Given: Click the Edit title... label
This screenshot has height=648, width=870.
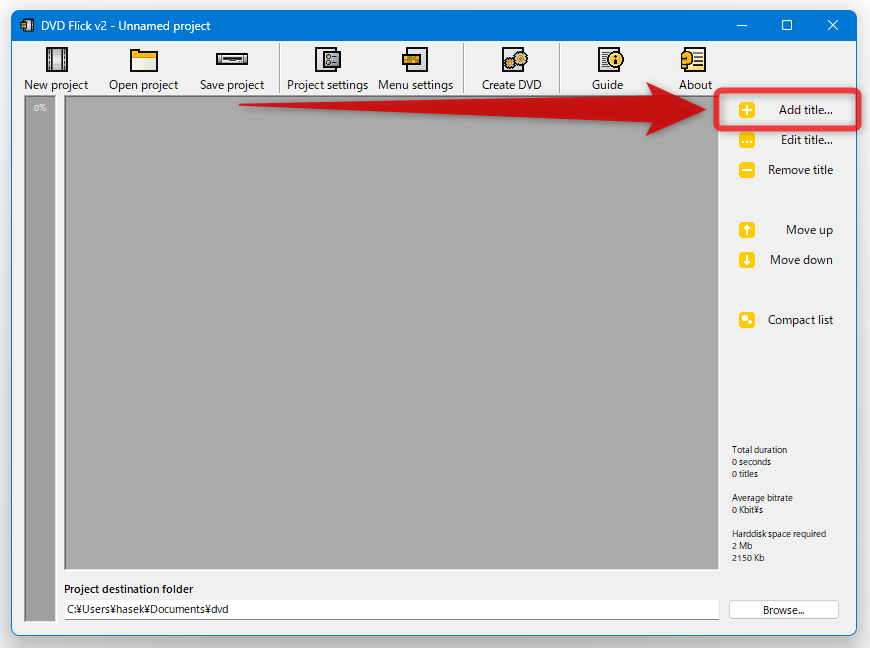Looking at the screenshot, I should 807,140.
